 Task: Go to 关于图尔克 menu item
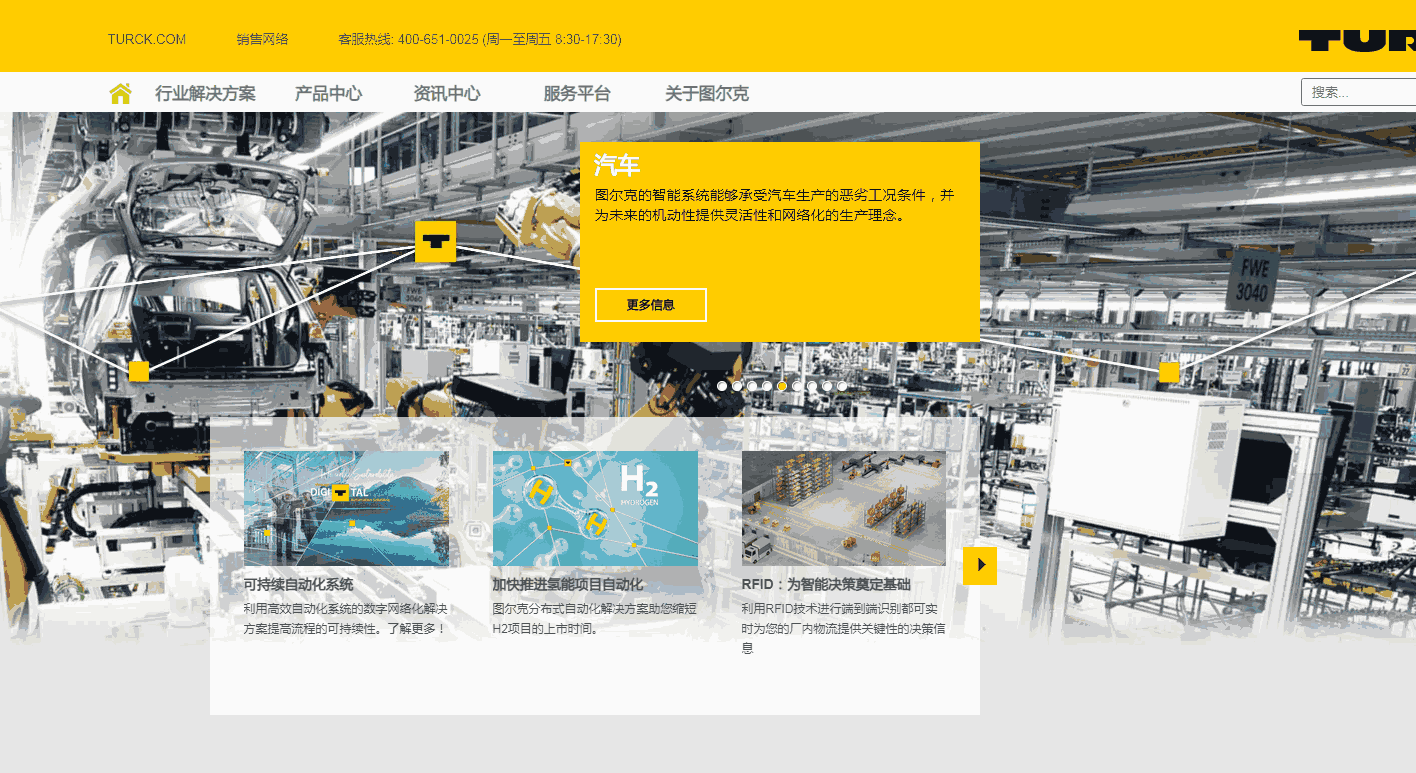[707, 94]
